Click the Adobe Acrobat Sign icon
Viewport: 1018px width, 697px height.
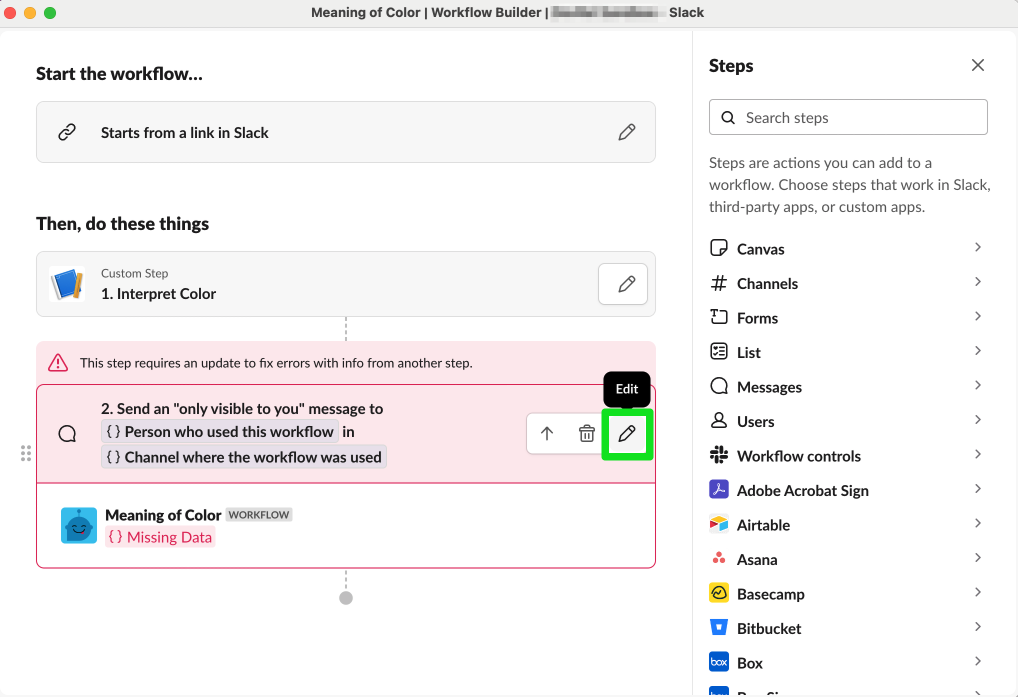pos(719,490)
